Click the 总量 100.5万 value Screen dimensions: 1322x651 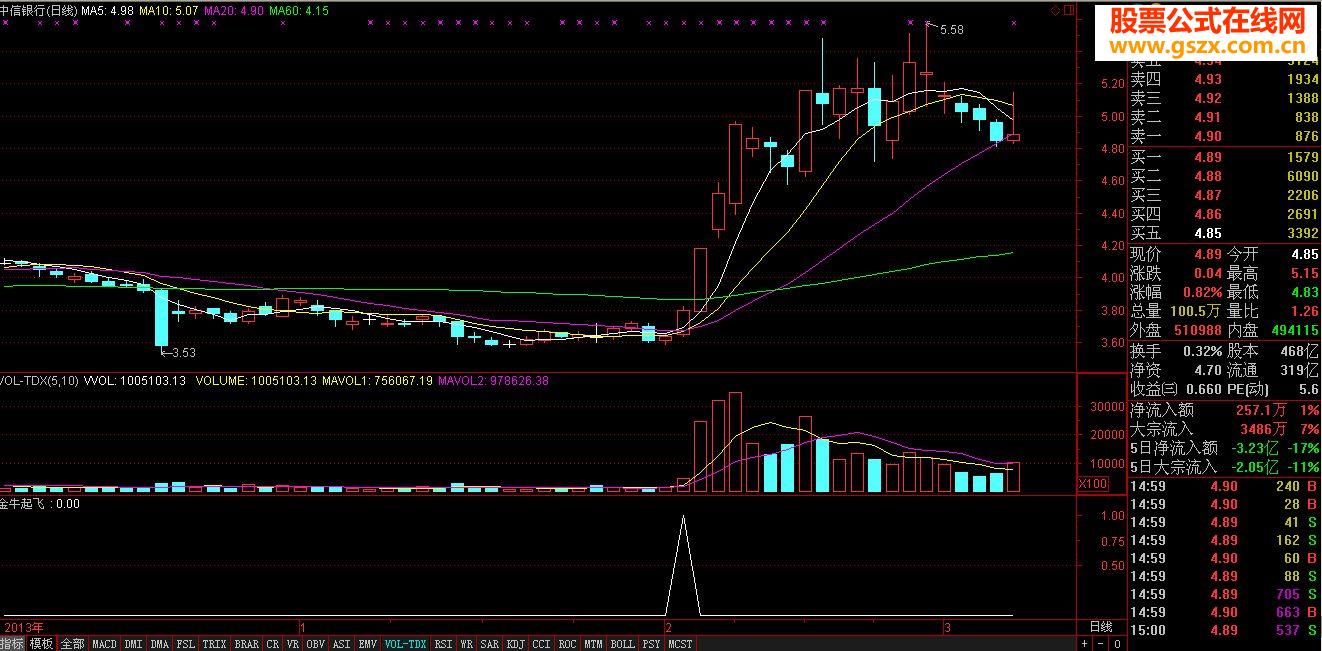(1195, 311)
